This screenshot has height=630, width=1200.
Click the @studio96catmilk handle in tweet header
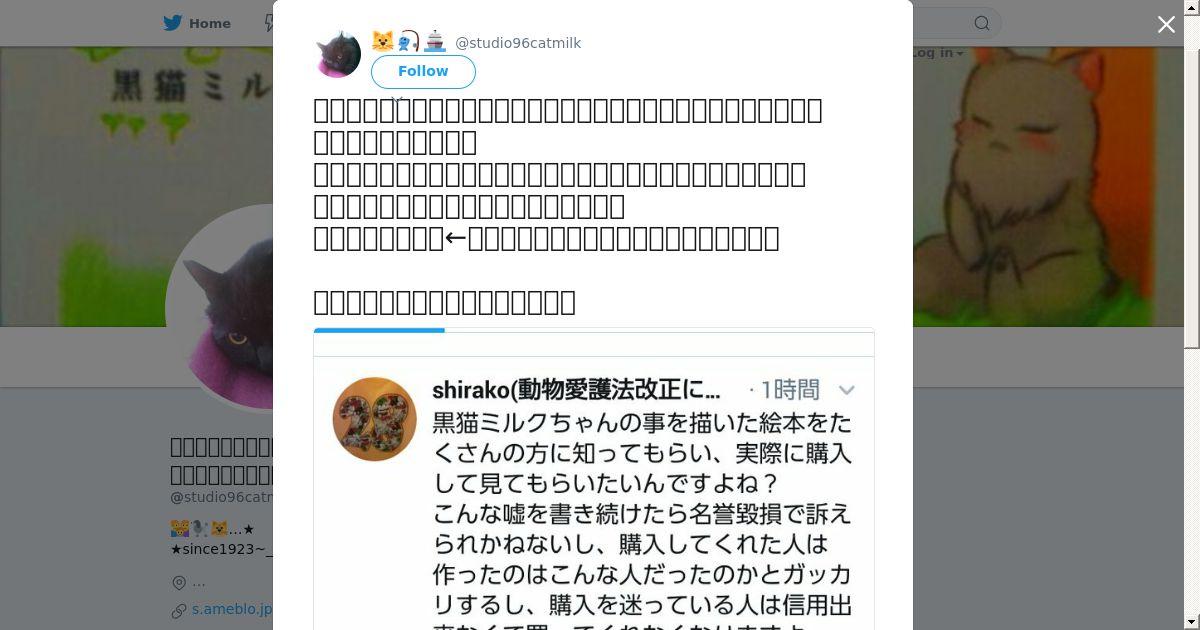(518, 43)
